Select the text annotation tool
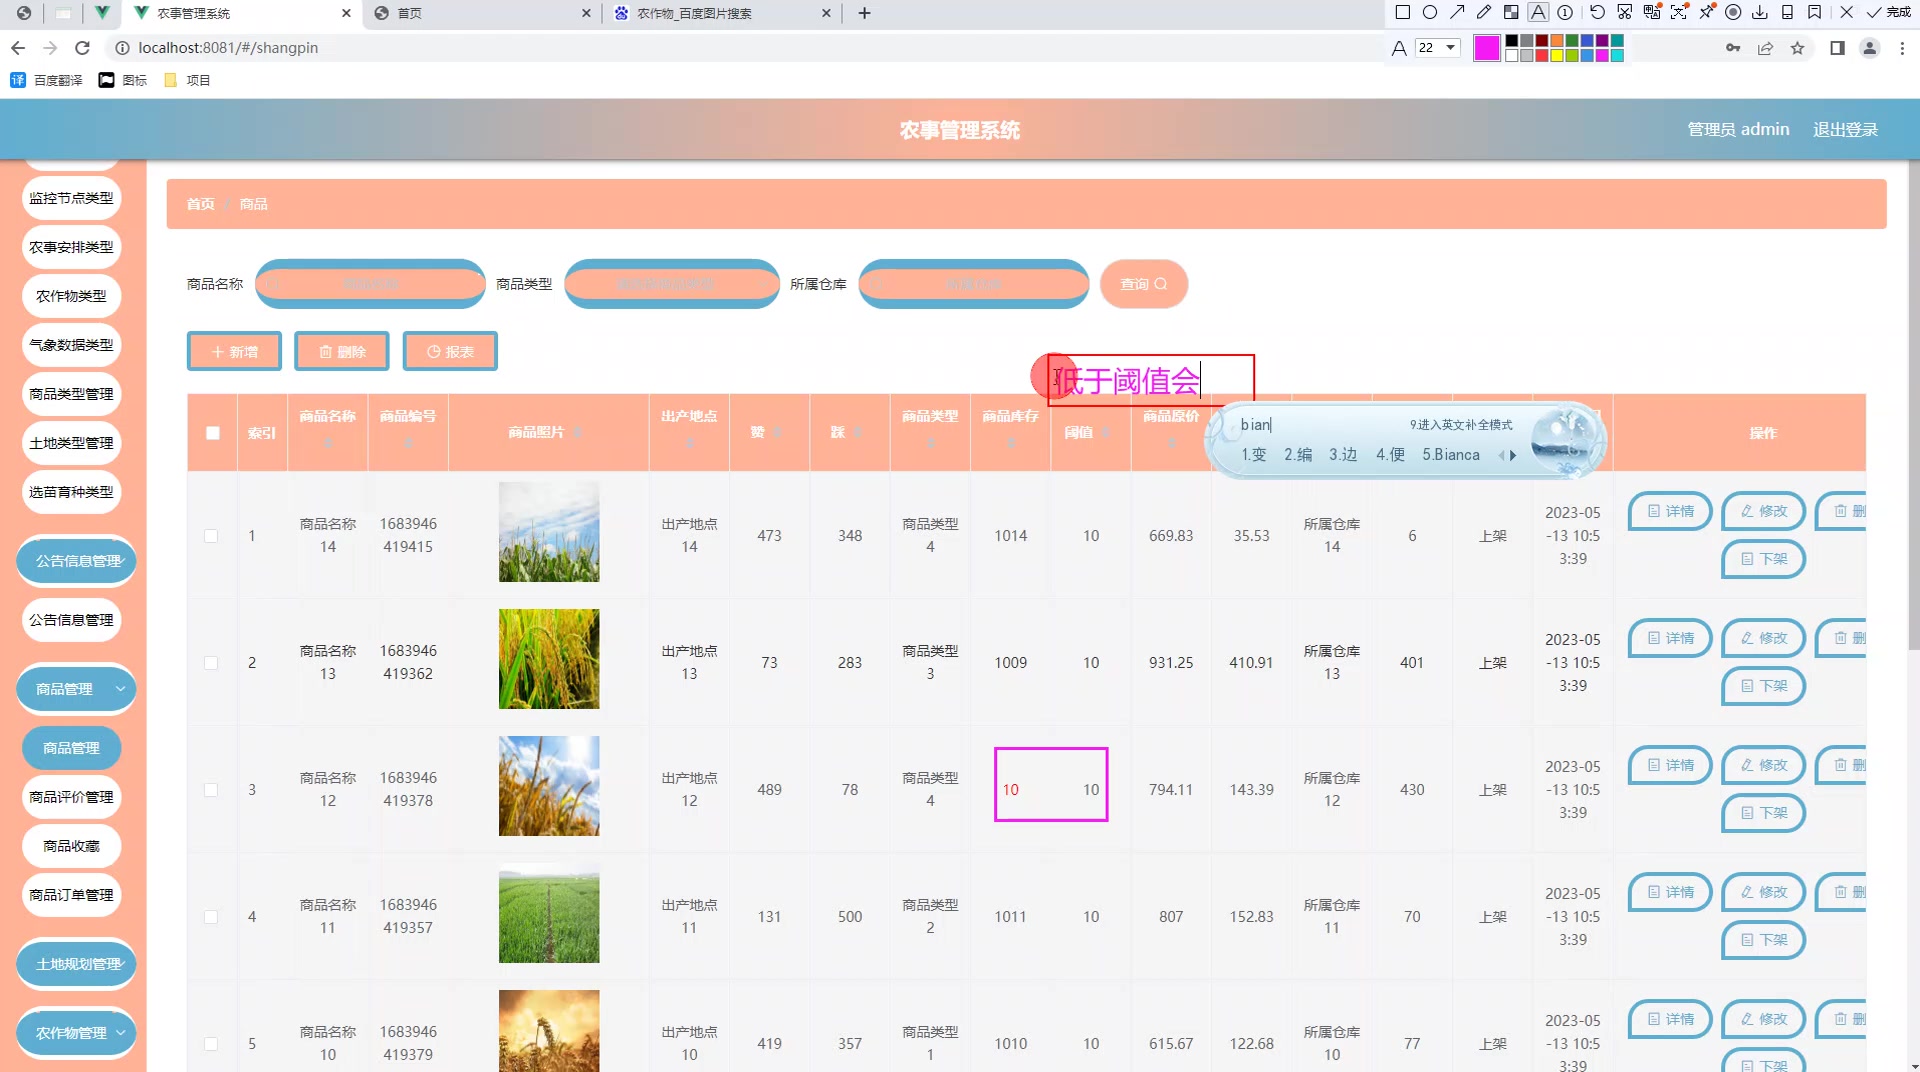This screenshot has width=1920, height=1072. [x=1537, y=11]
